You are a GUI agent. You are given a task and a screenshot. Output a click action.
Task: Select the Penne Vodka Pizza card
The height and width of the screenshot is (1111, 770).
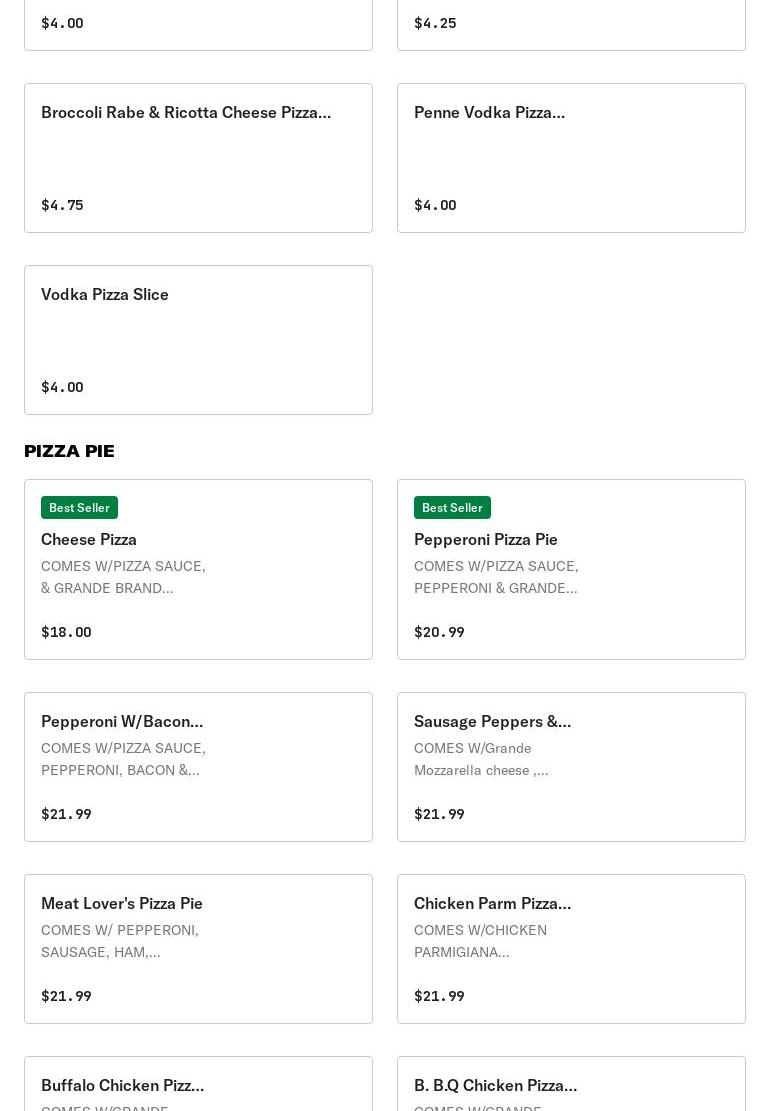coord(571,158)
